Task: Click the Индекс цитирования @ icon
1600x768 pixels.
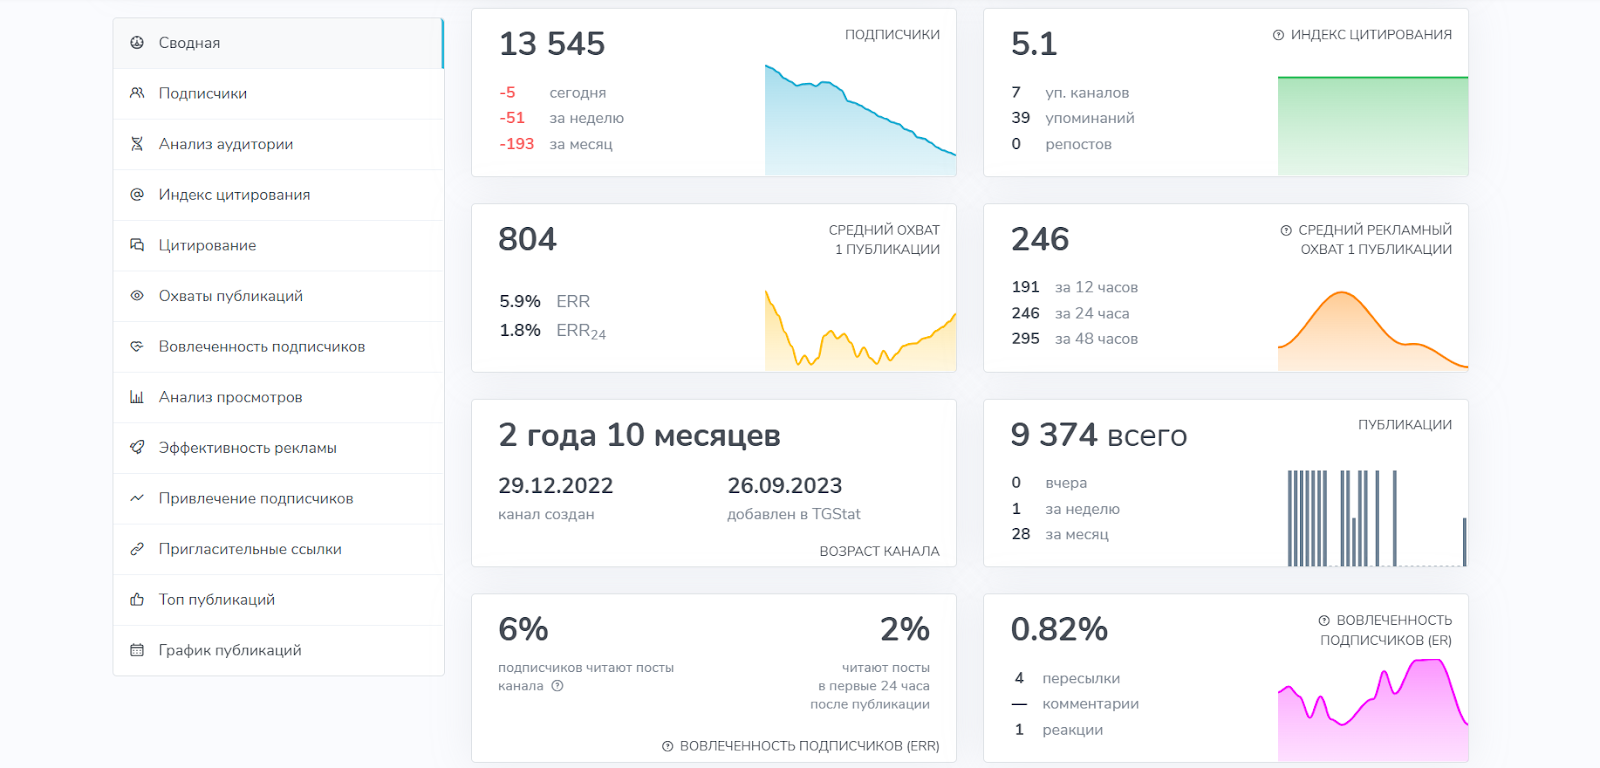Action: (137, 194)
